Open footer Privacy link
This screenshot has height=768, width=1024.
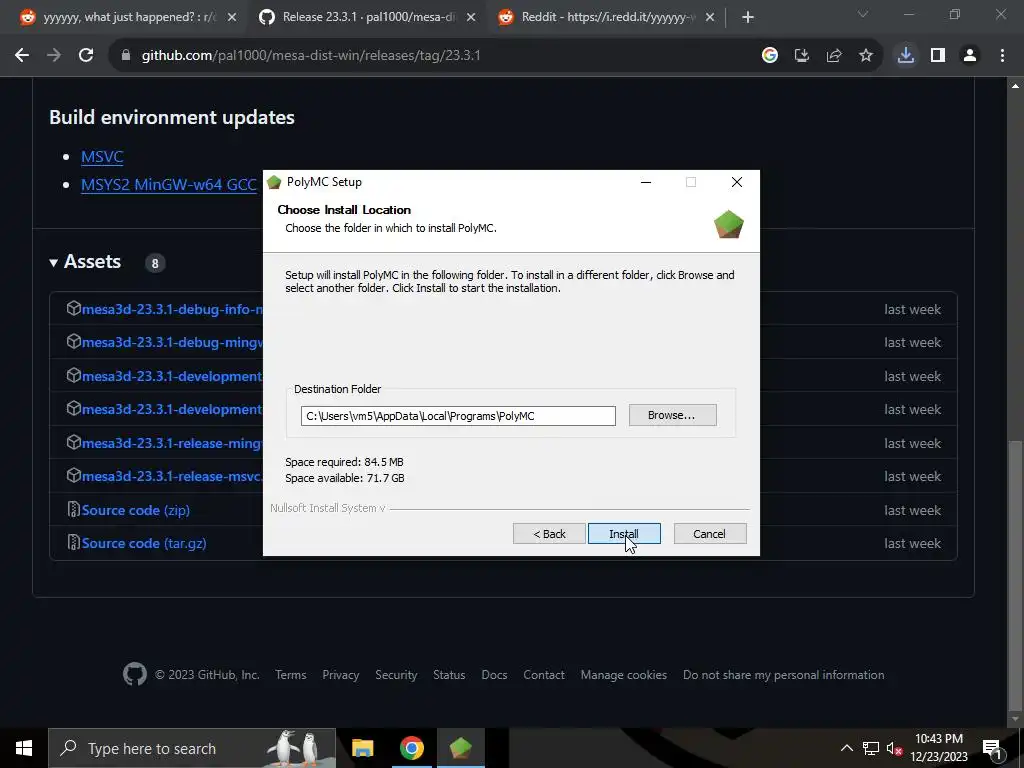[x=340, y=675]
